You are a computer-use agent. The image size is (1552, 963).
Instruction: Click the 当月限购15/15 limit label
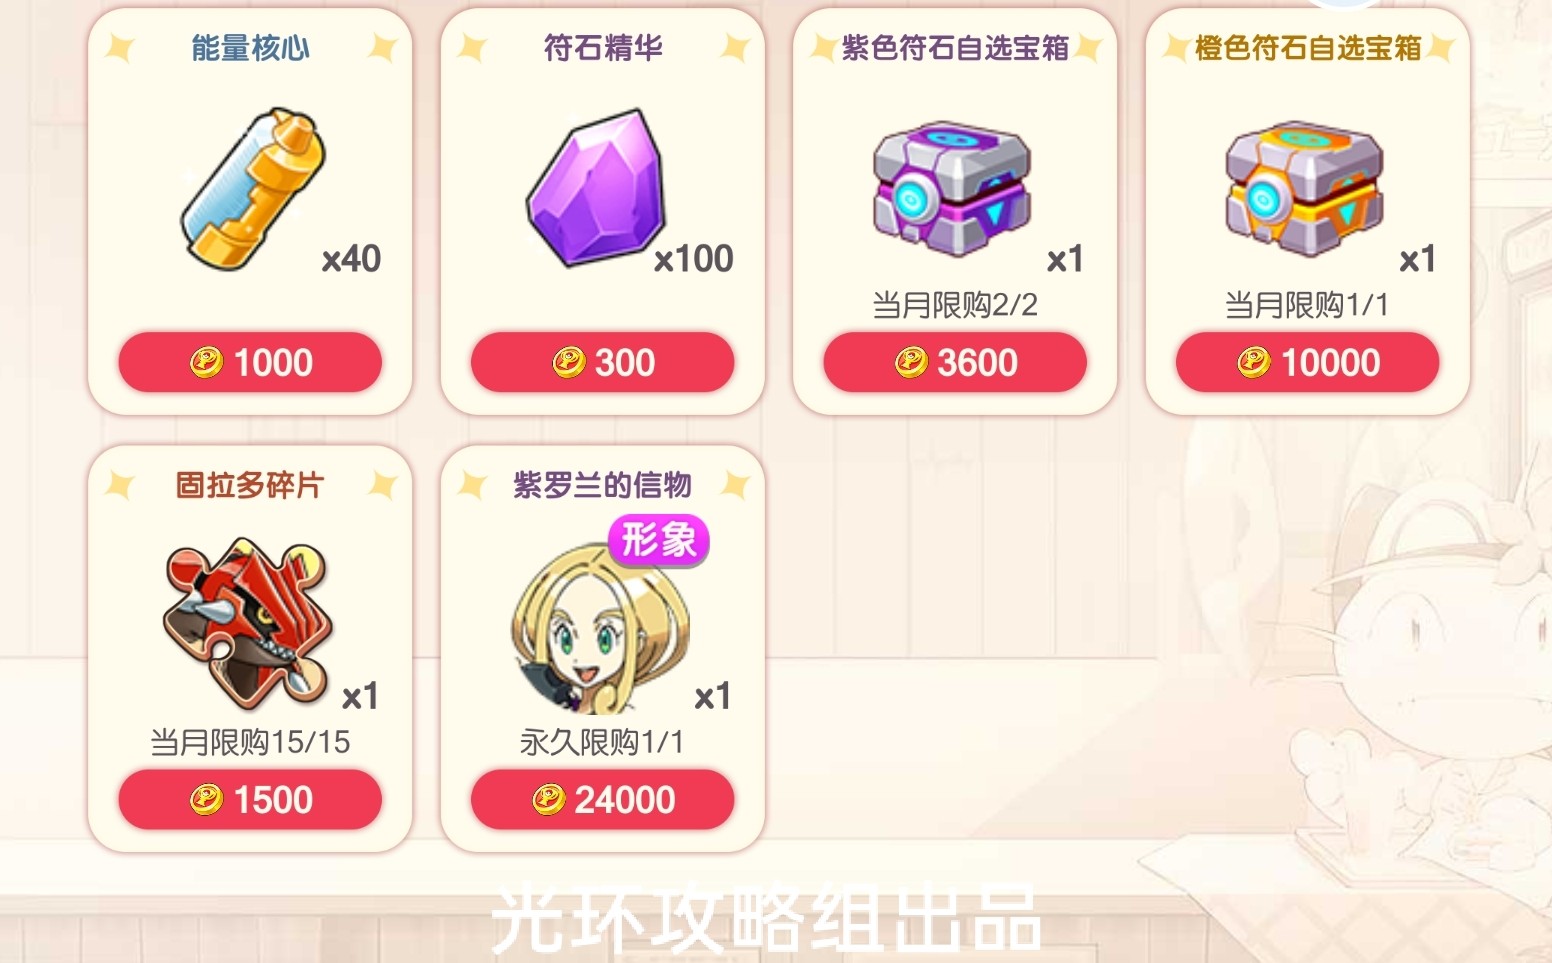250,742
